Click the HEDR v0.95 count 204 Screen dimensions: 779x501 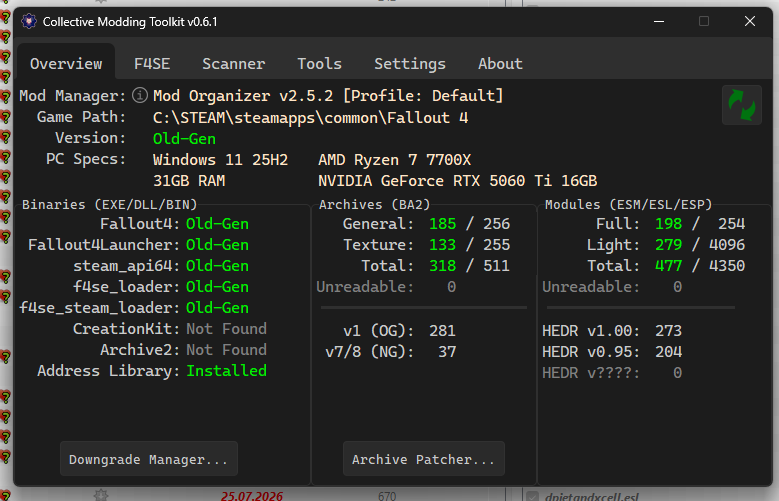[668, 352]
